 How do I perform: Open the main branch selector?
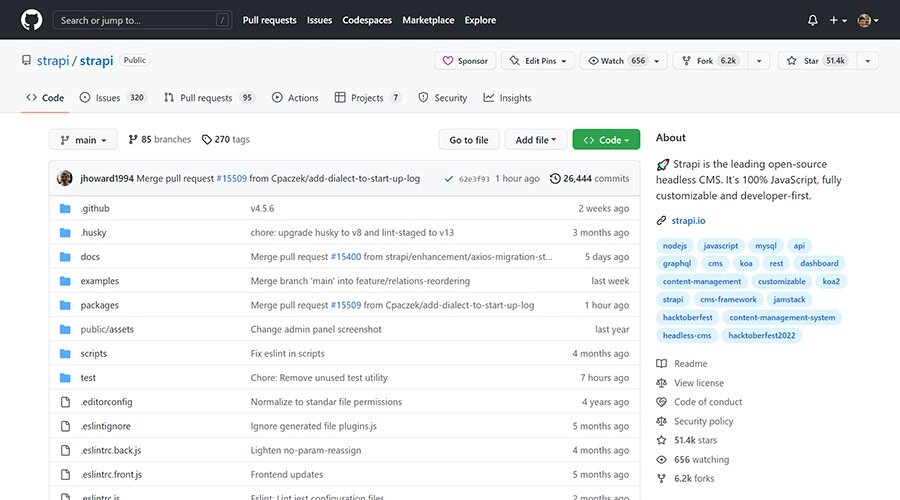[83, 139]
